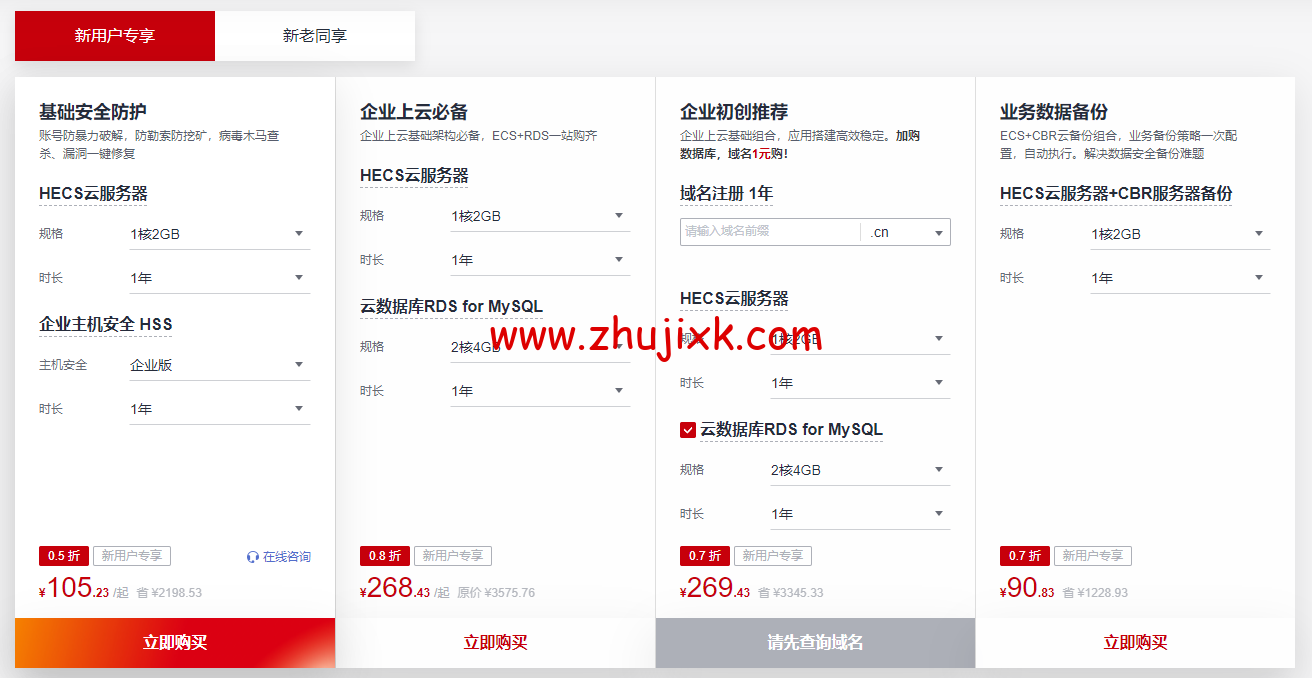Click the 请先查询域名 button

point(814,643)
